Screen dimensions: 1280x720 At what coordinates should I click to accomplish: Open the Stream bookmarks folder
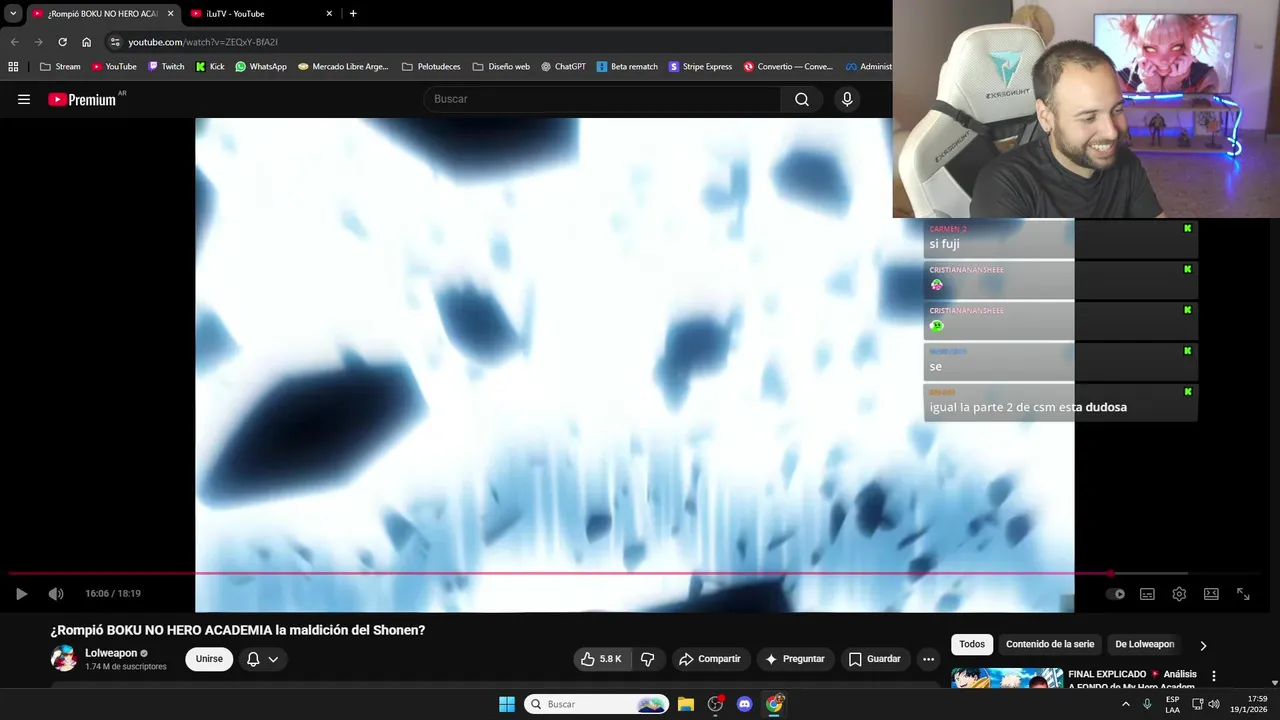click(x=60, y=67)
